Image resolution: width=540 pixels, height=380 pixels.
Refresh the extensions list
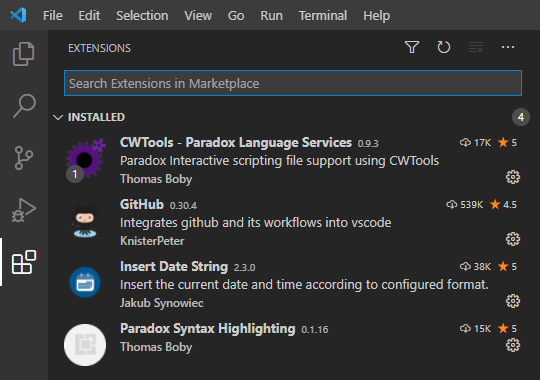pos(444,47)
